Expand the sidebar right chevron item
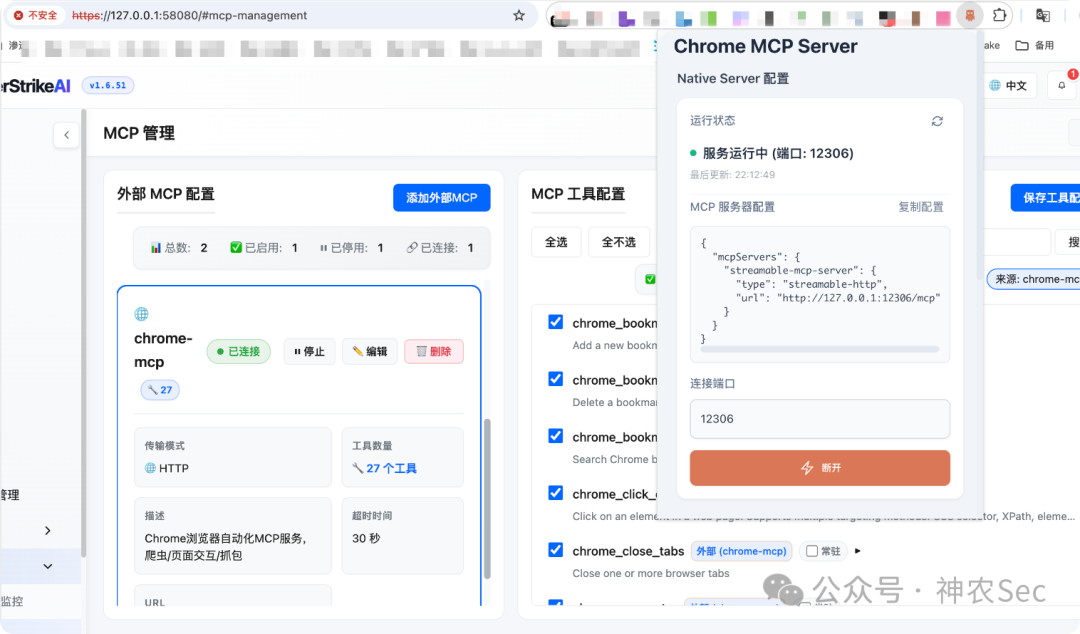Image resolution: width=1080 pixels, height=634 pixels. coord(48,531)
